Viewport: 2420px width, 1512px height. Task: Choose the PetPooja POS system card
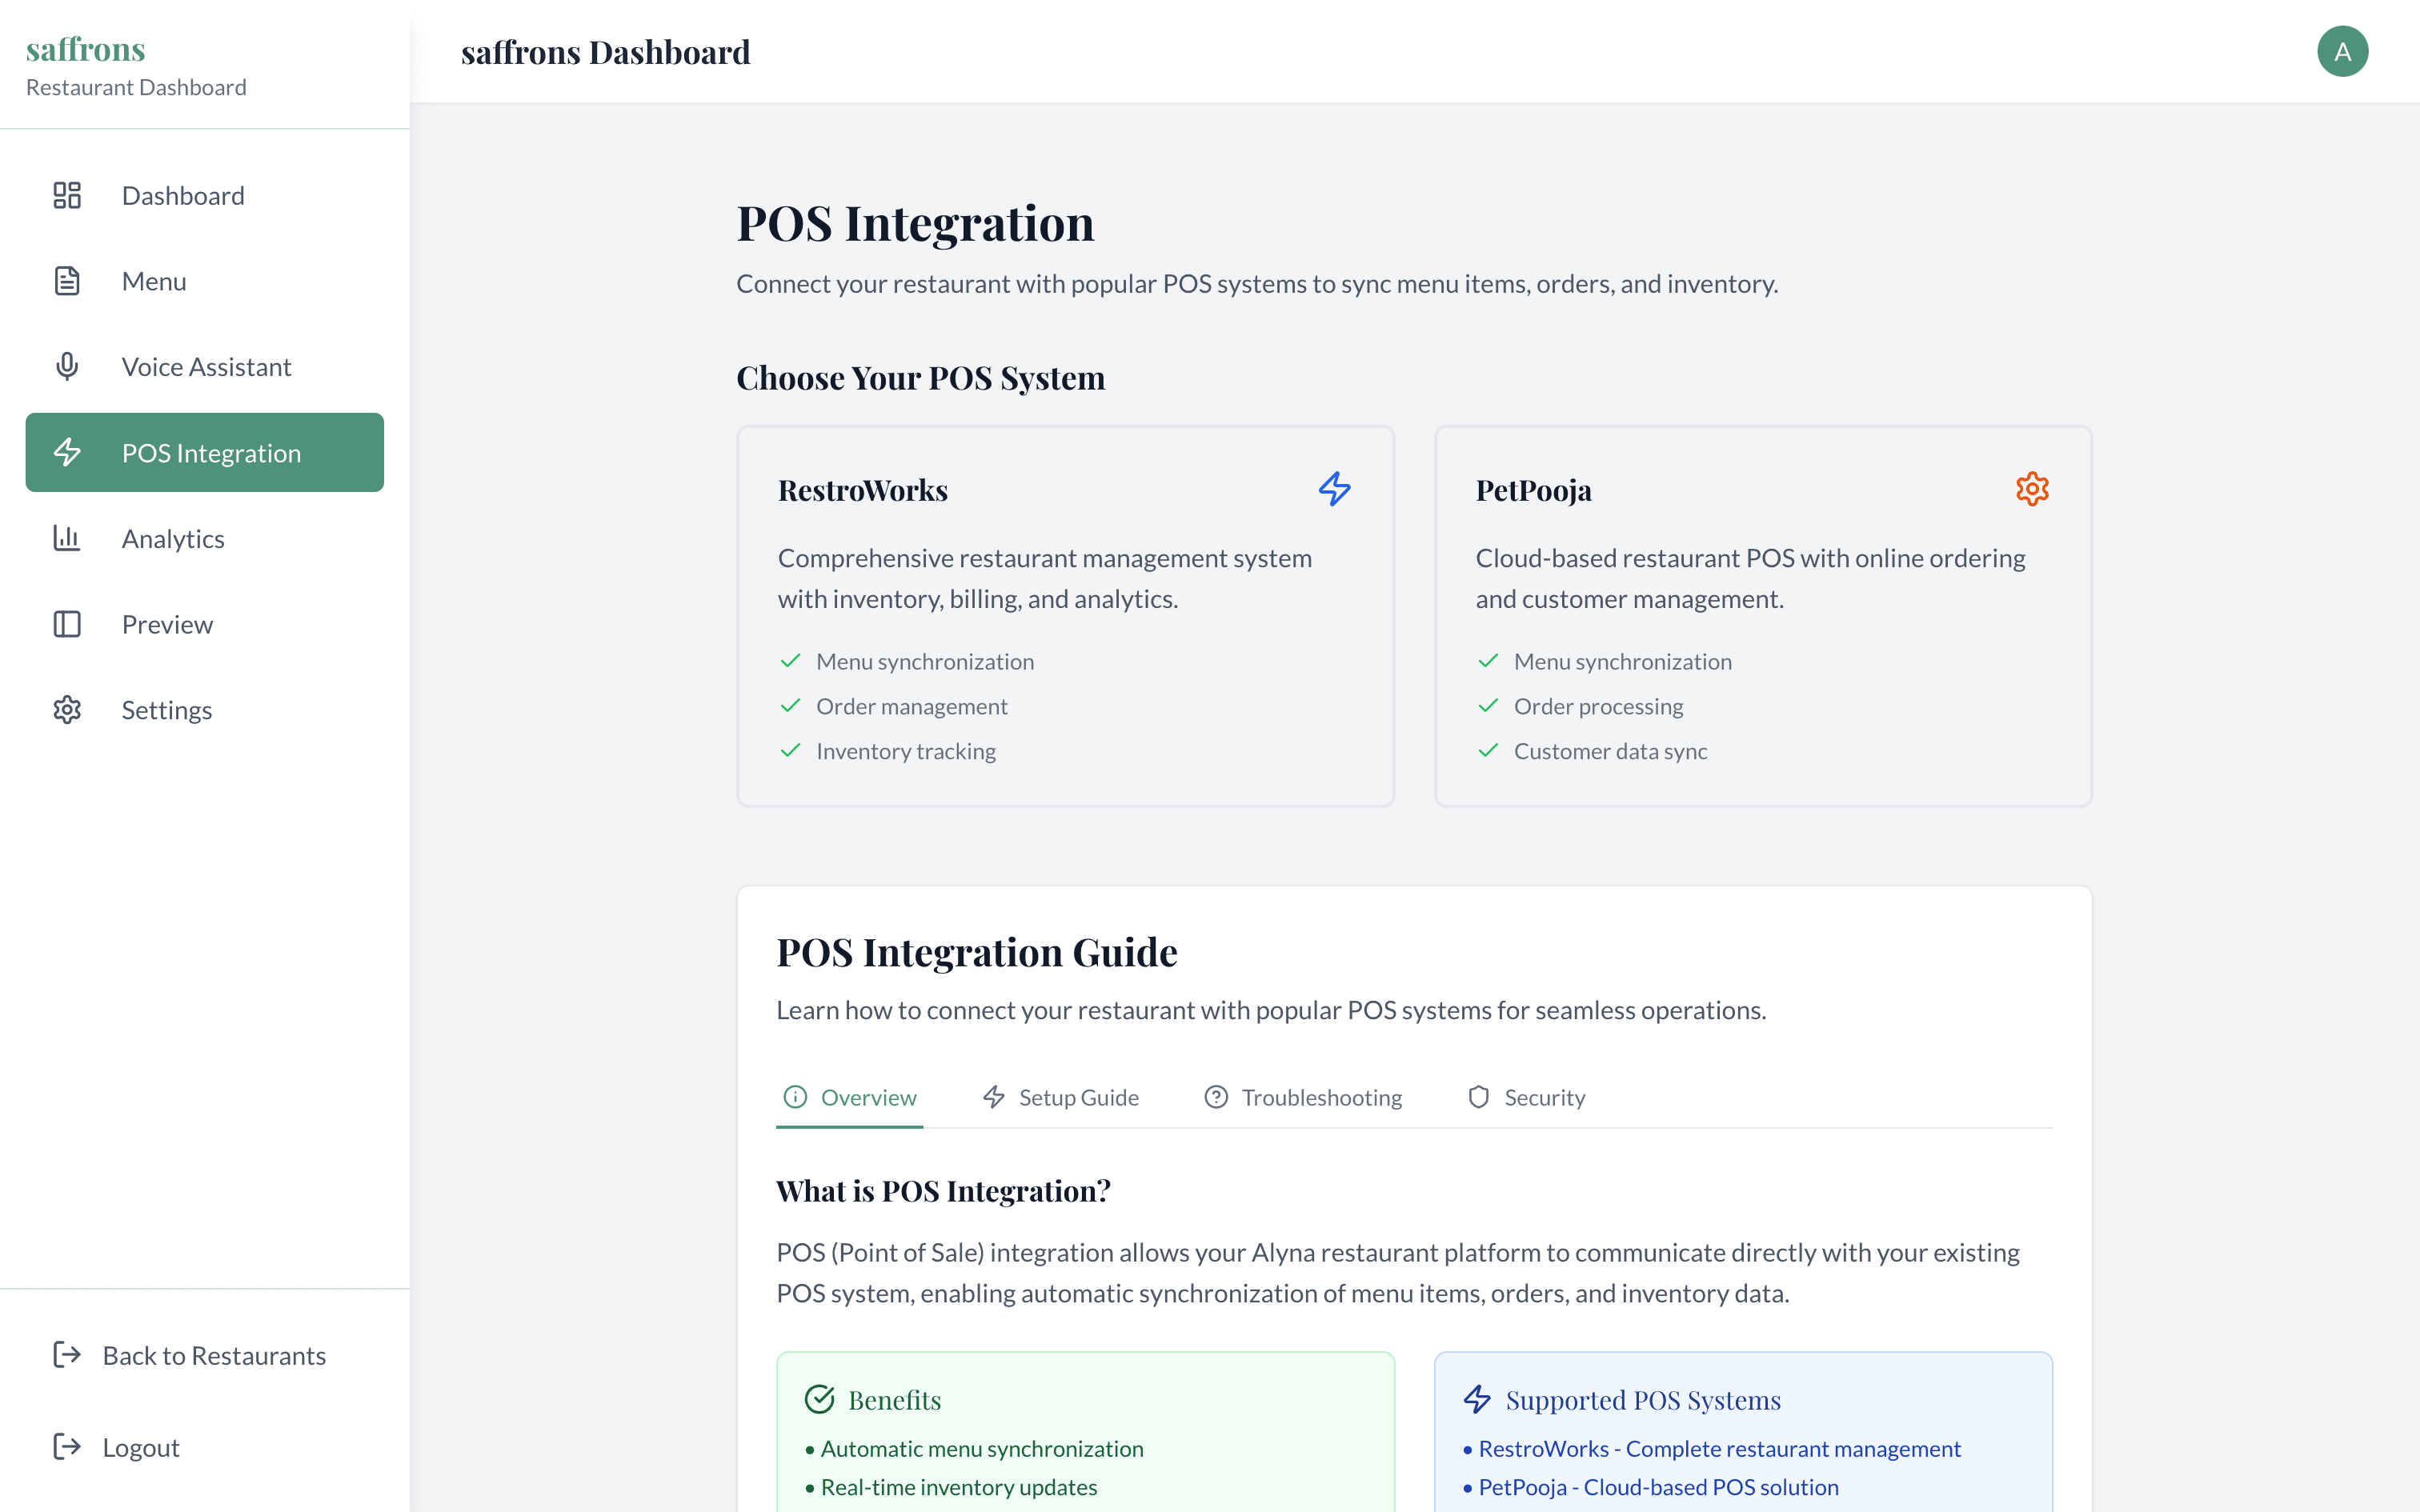[1762, 616]
